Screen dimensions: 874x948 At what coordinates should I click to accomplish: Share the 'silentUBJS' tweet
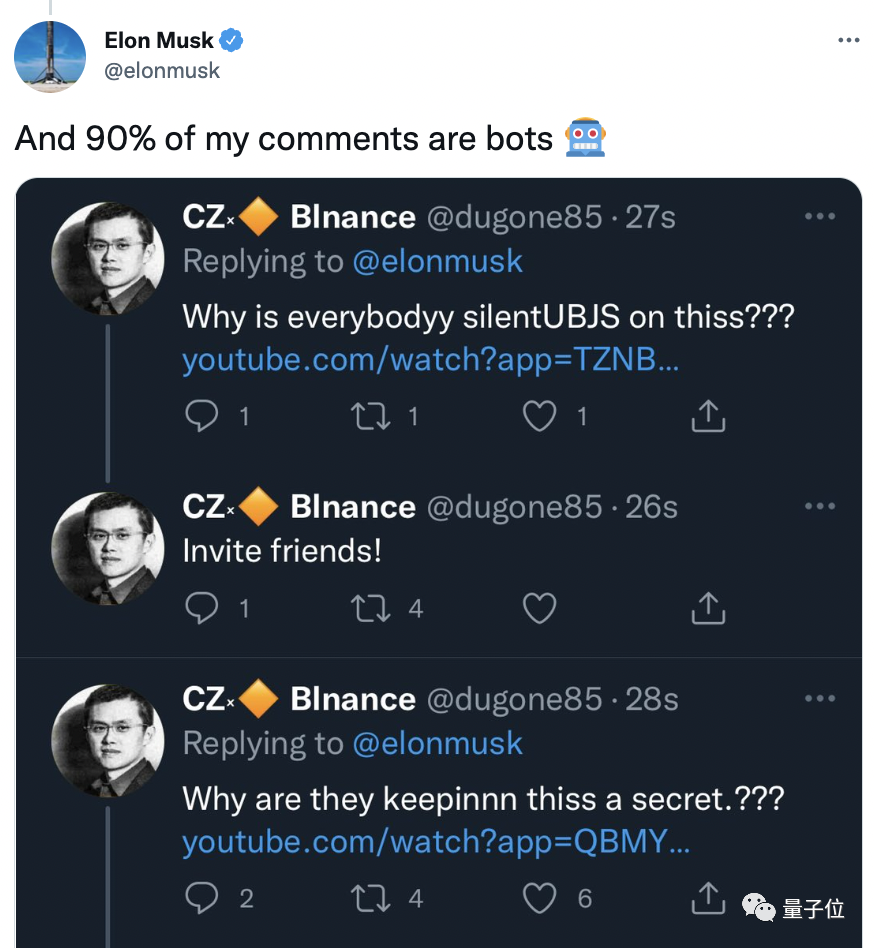(x=708, y=416)
